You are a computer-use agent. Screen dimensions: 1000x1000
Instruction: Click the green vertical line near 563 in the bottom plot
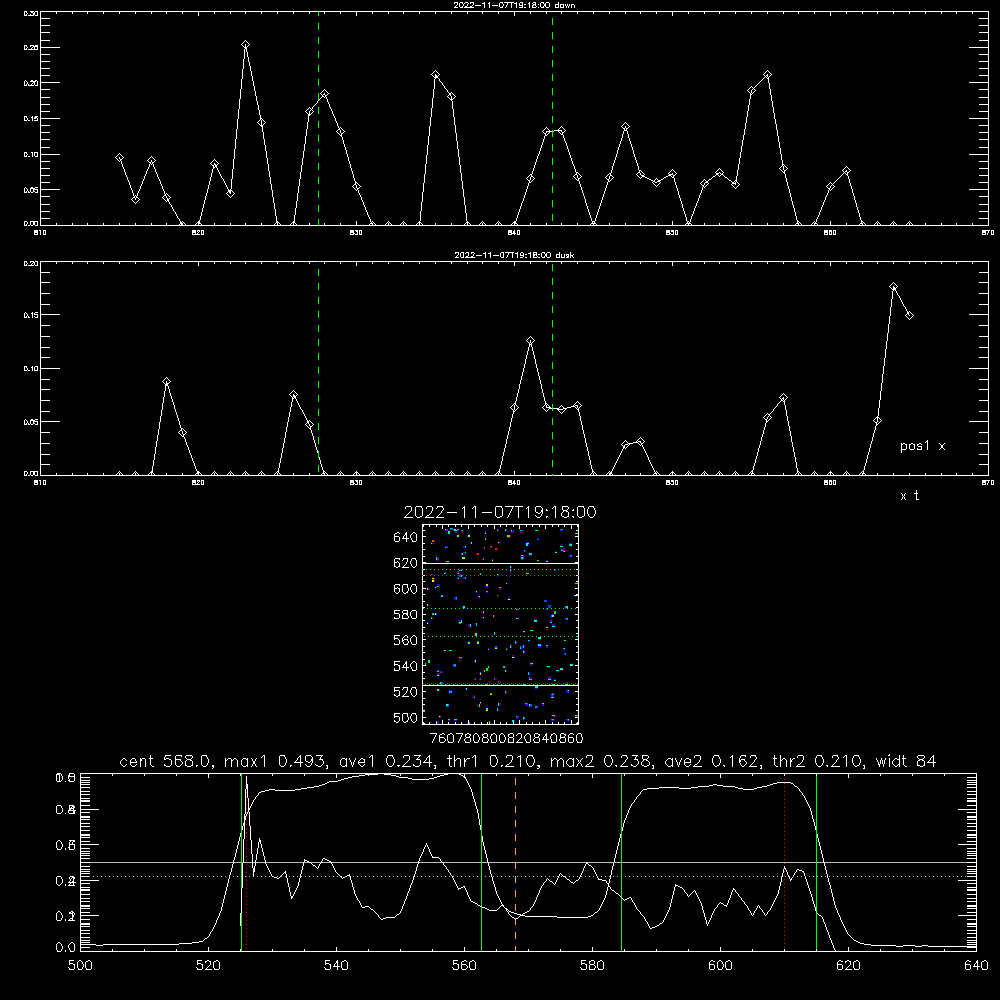[x=482, y=861]
